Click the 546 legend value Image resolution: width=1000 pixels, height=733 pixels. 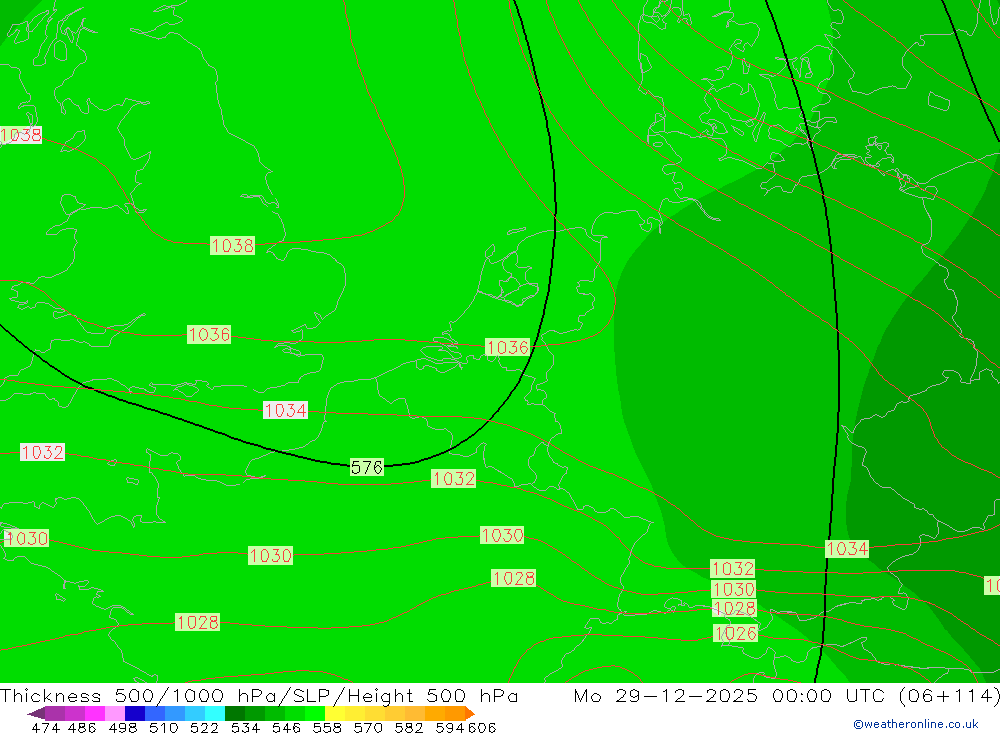(x=286, y=728)
